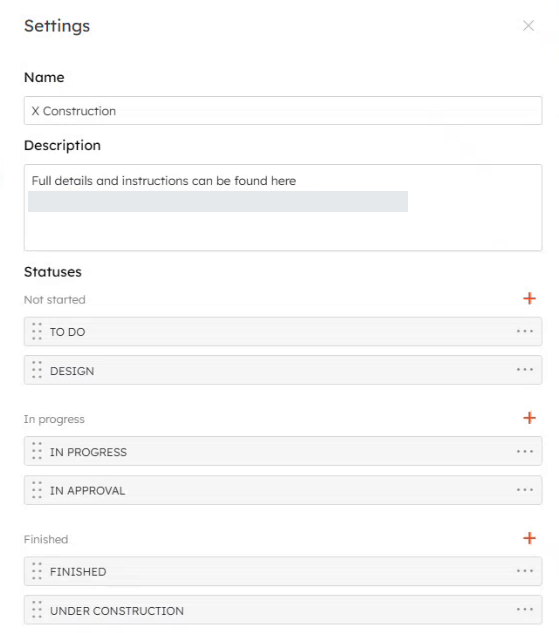Grab the drag handle of TO DO

click(x=37, y=331)
